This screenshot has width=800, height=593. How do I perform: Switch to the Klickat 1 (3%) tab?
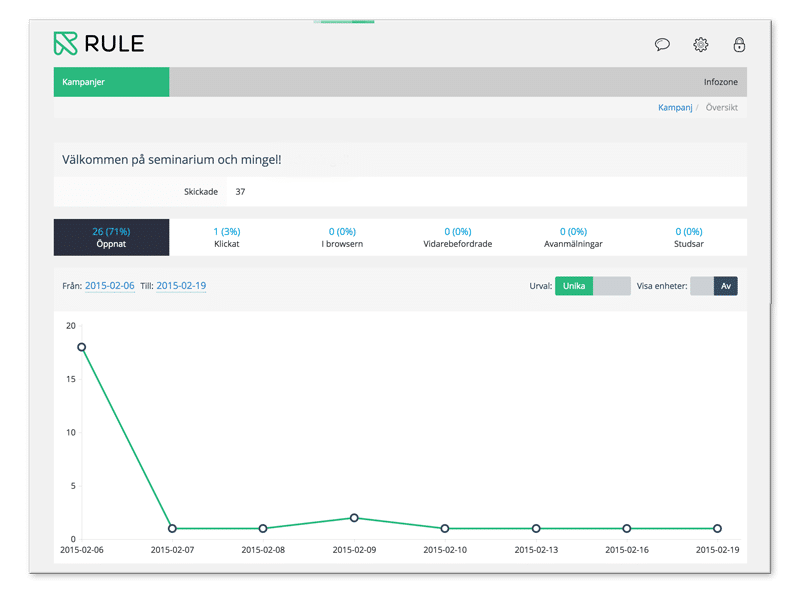[227, 237]
